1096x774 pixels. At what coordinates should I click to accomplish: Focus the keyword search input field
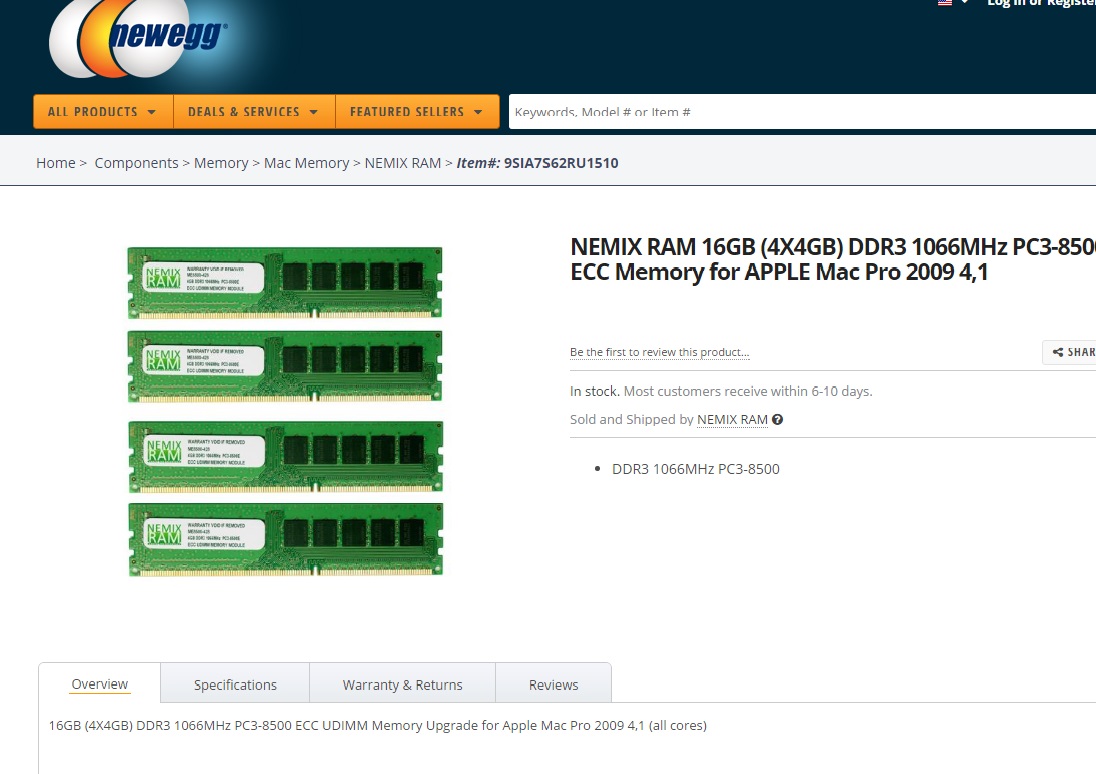pos(802,112)
